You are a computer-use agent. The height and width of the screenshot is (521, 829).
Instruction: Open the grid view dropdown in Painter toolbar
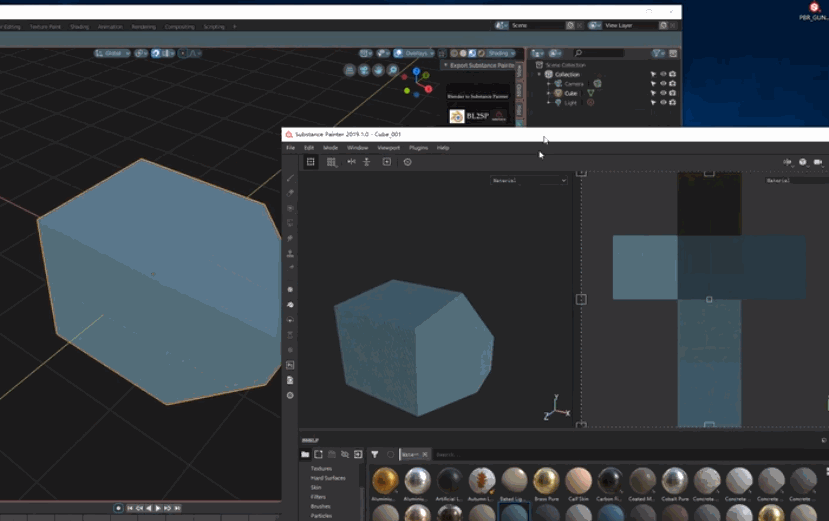click(331, 162)
